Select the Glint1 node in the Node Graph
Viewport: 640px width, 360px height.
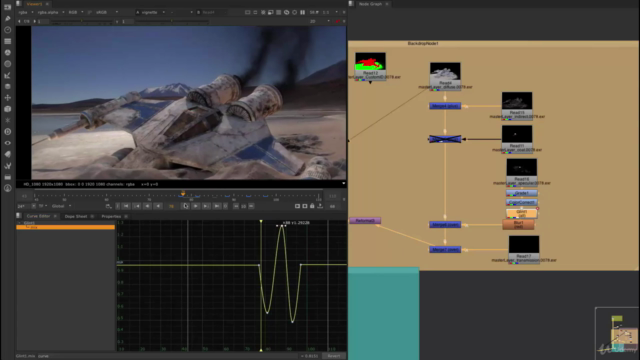pos(522,213)
